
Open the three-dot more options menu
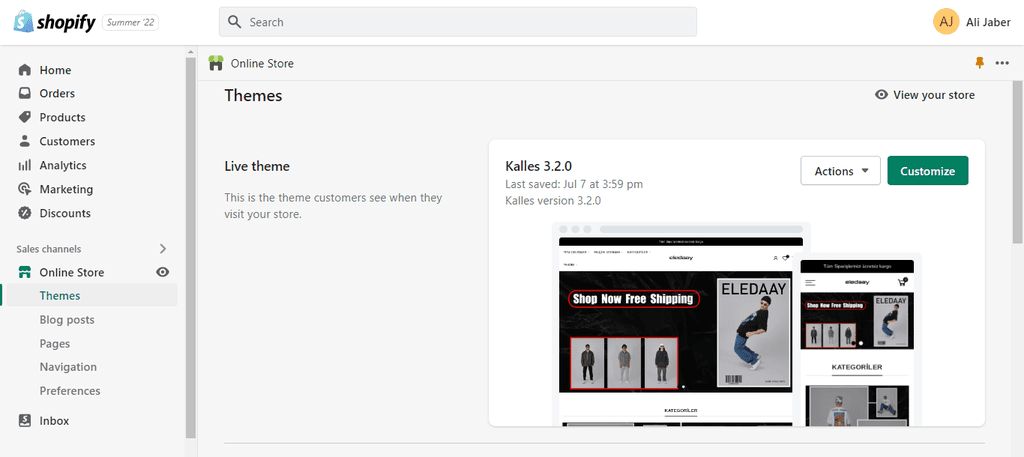coord(1002,63)
